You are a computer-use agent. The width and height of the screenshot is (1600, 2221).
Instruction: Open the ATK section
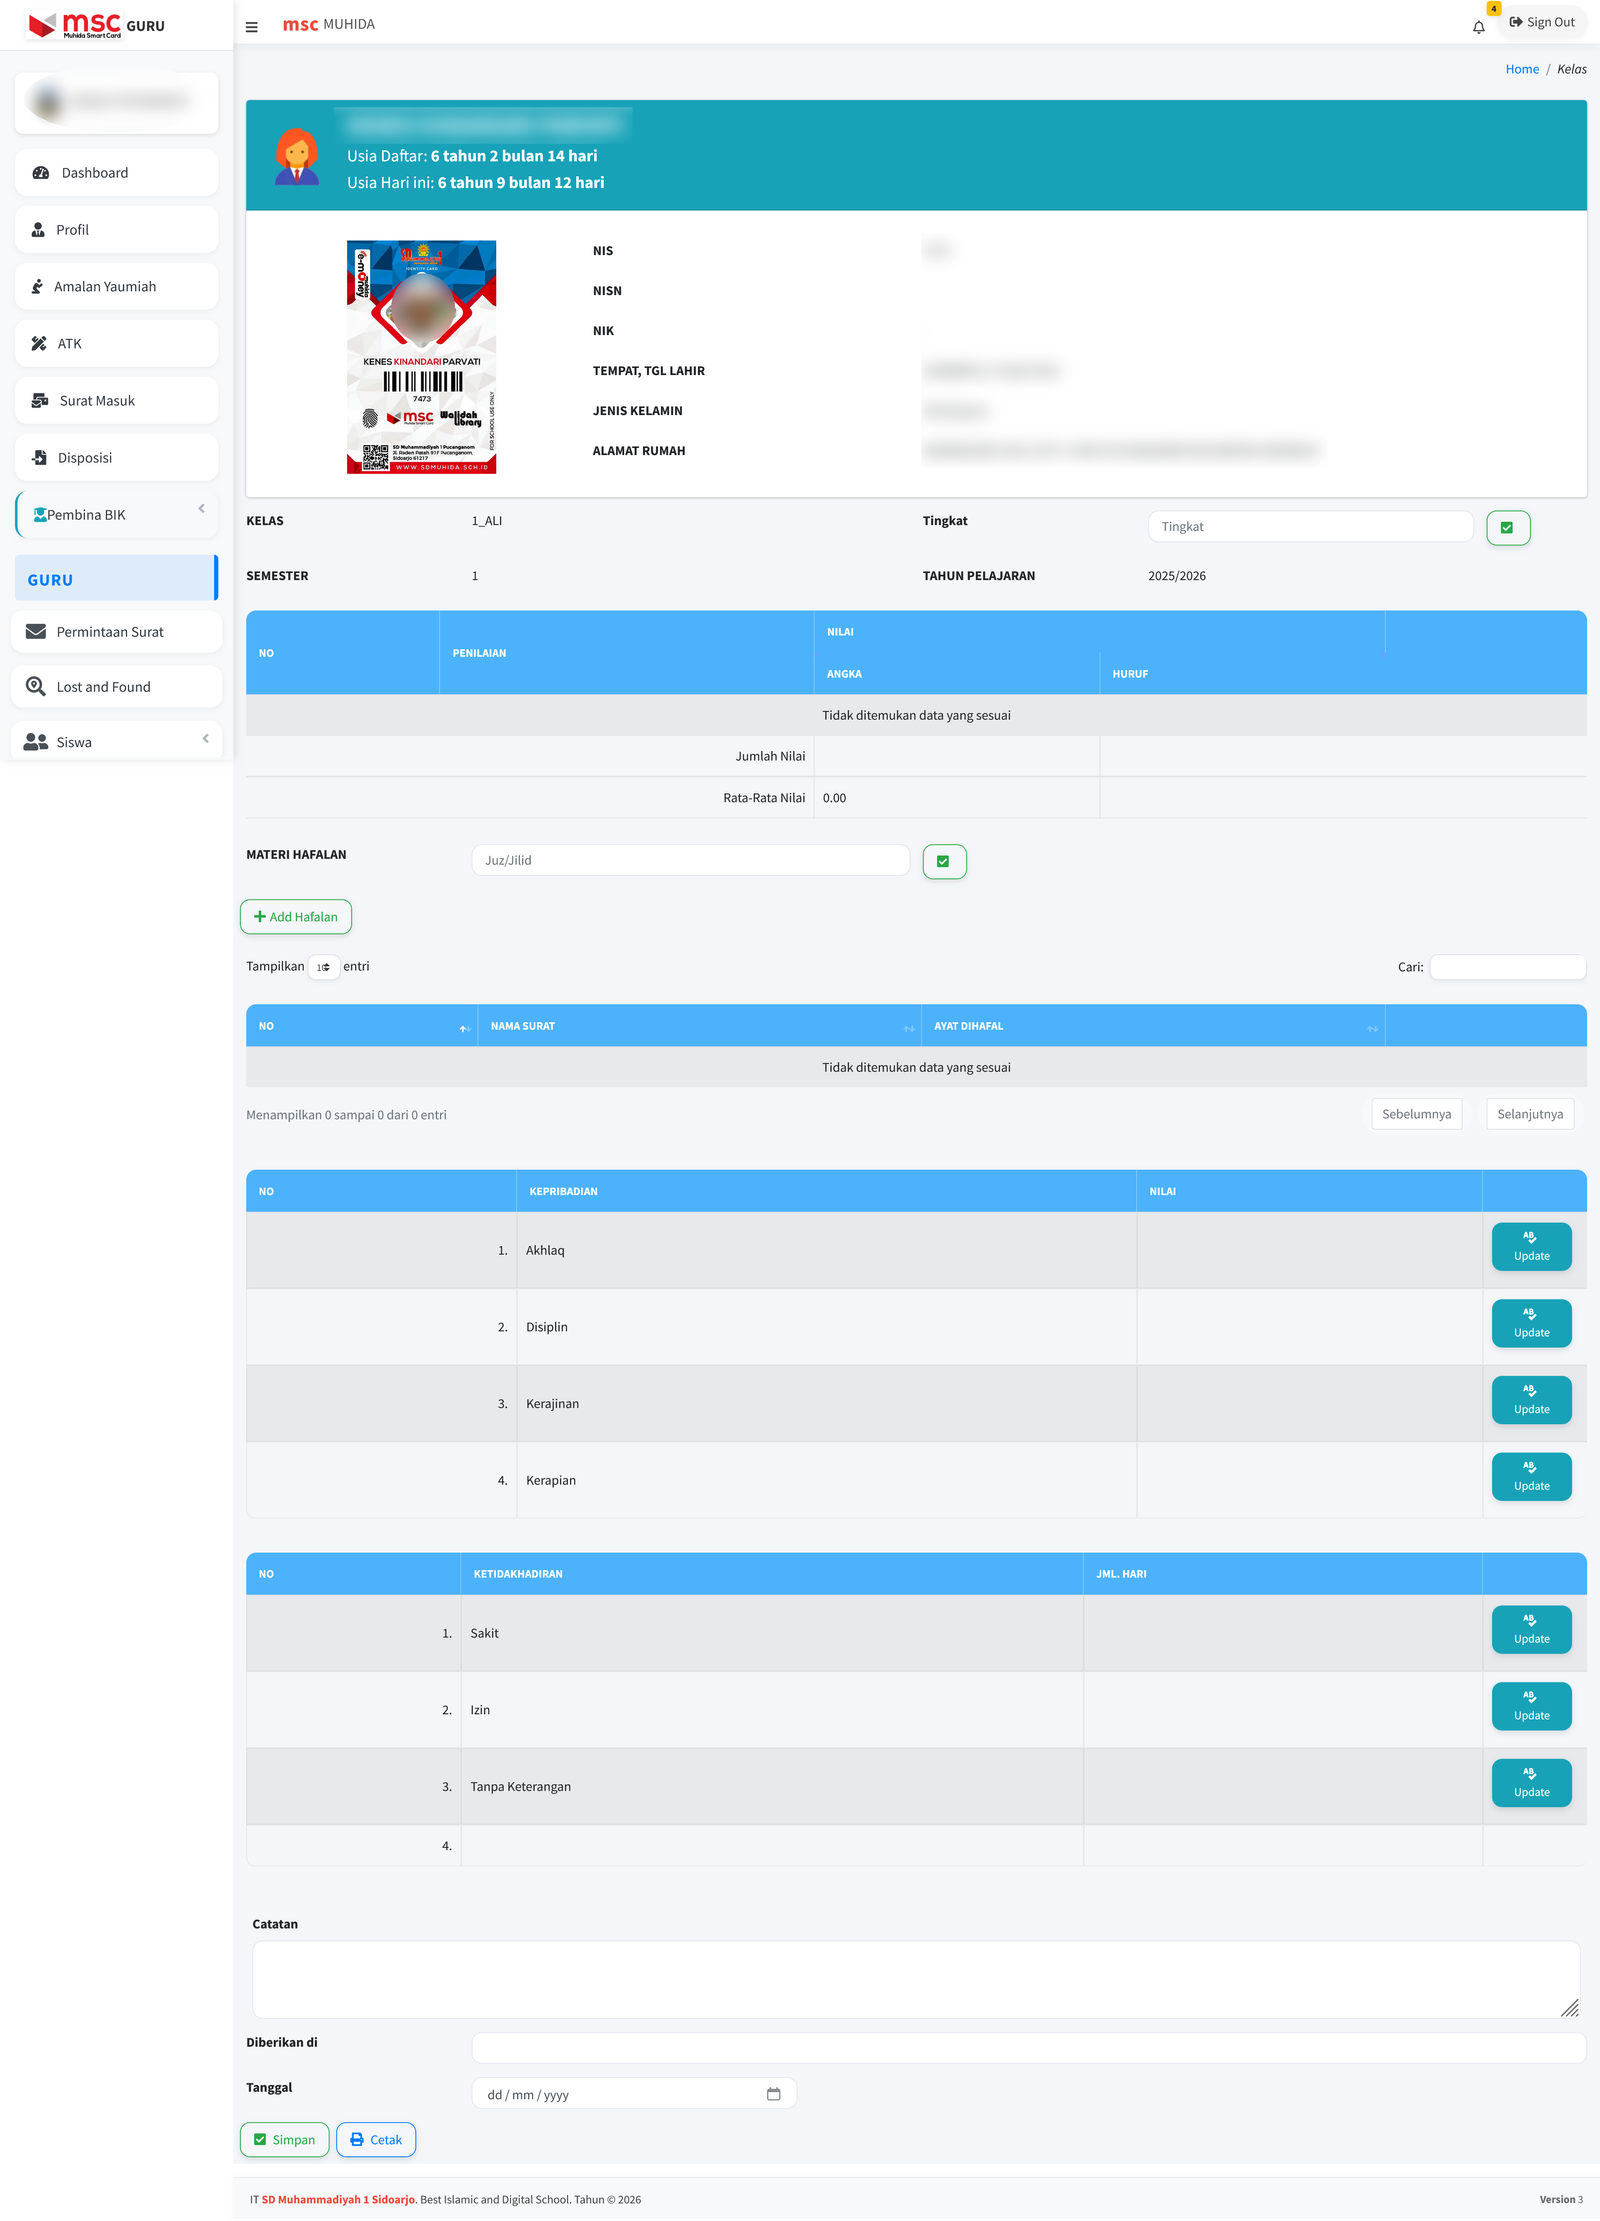click(69, 343)
